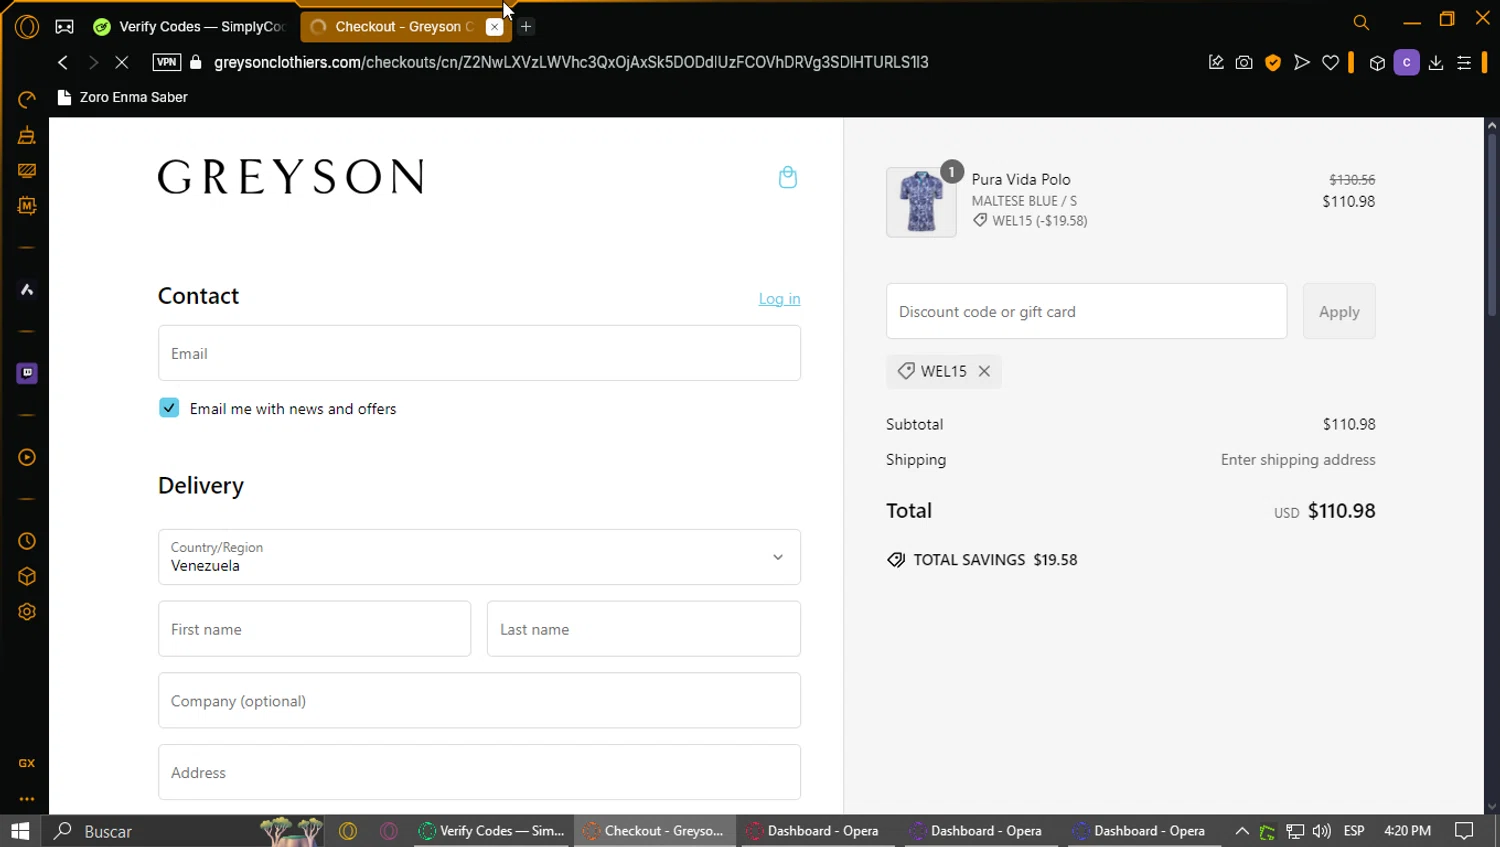Click the Apply discount button

pyautogui.click(x=1339, y=311)
